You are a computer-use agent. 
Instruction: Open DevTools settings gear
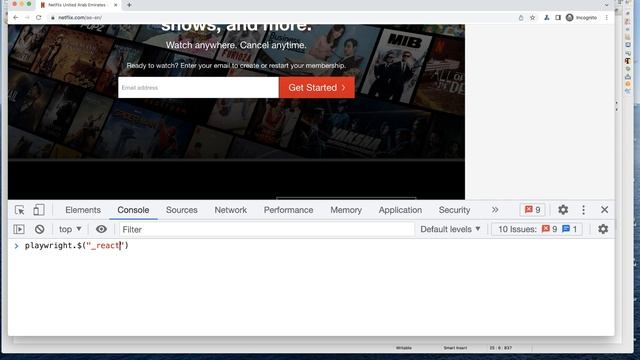[563, 210]
